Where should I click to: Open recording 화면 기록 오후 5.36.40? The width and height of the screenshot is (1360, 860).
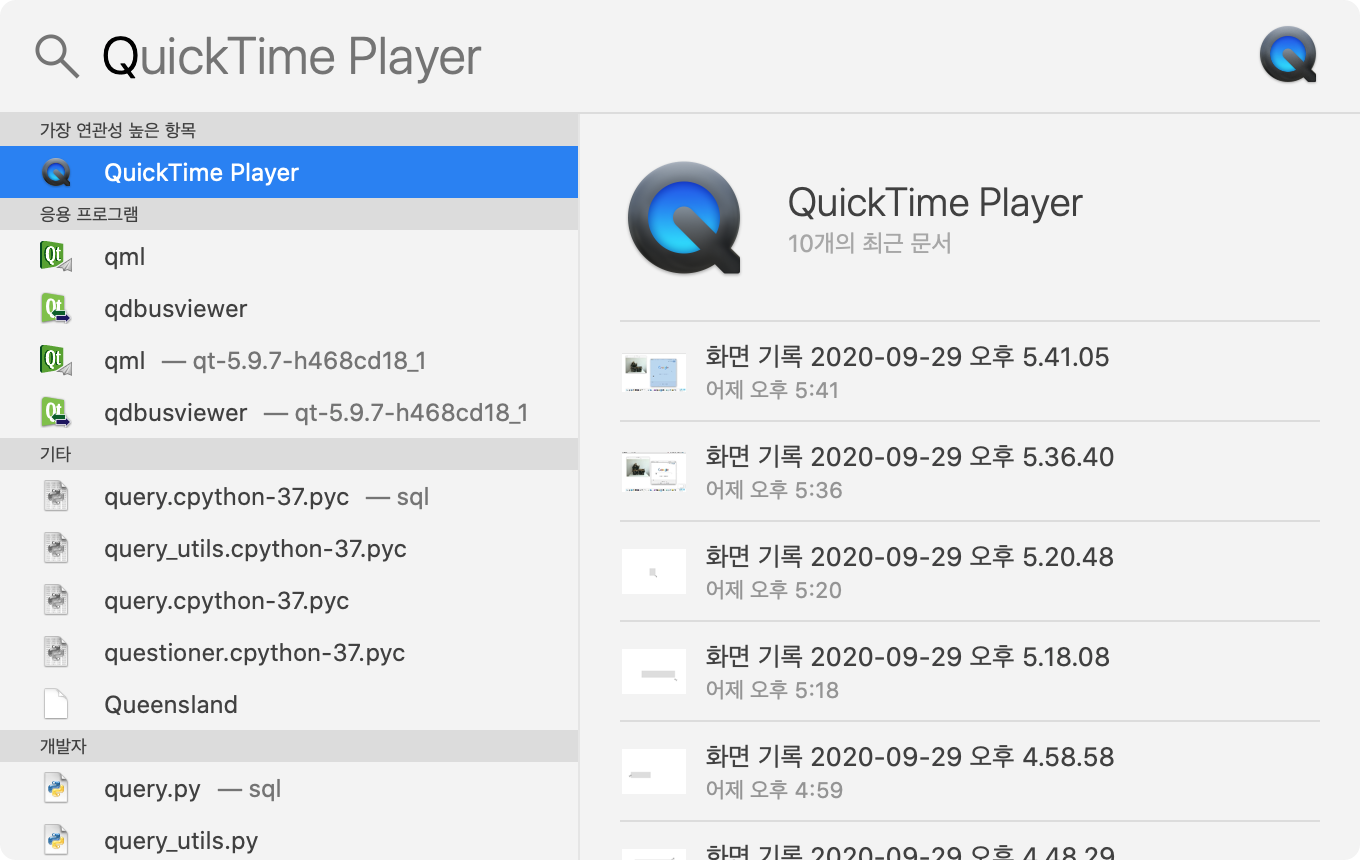coord(970,471)
